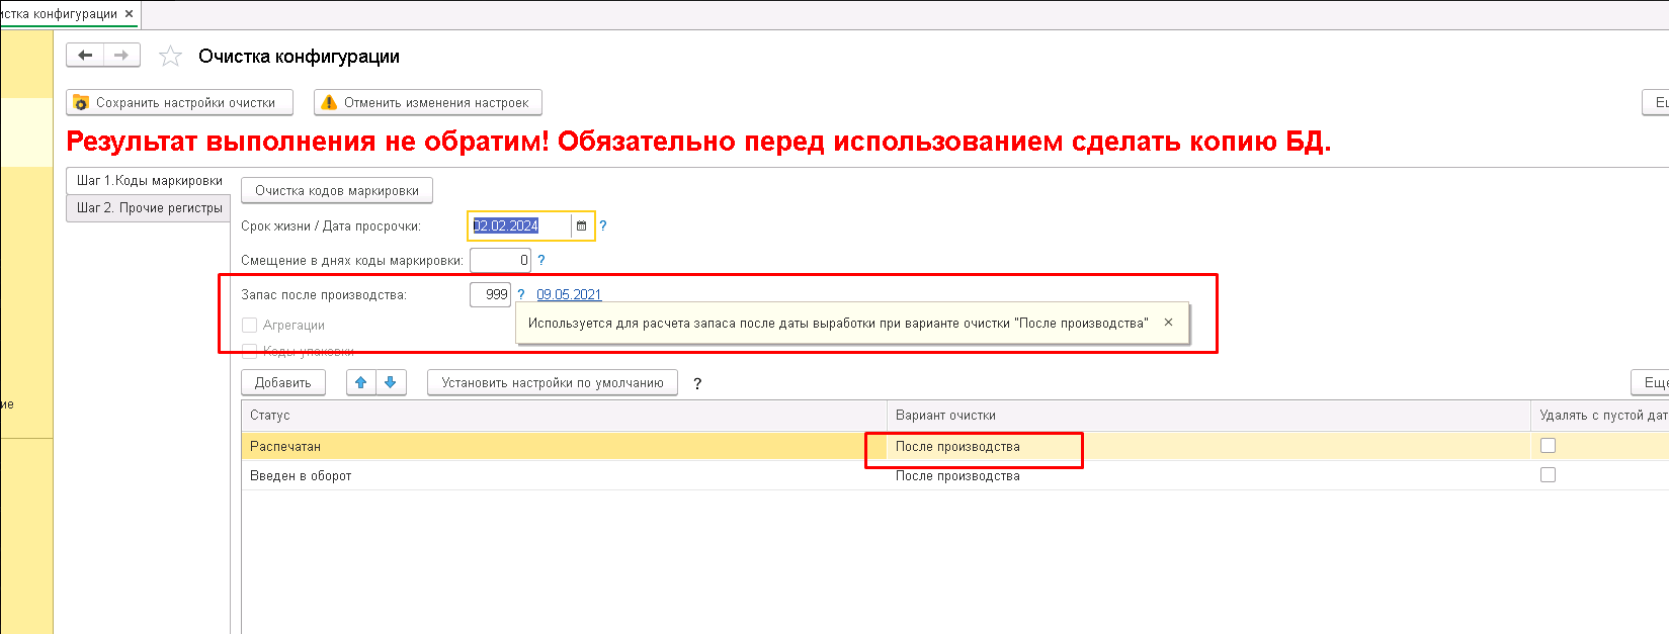Switch to 'Шаг 2. Прочие регистры' tab
The width and height of the screenshot is (1669, 634).
tap(149, 208)
